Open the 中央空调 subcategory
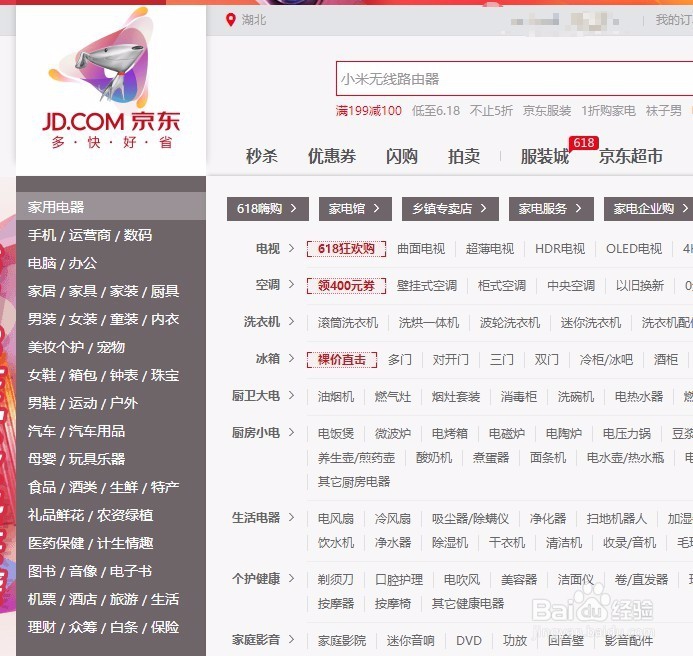This screenshot has height=656, width=693. click(x=571, y=286)
